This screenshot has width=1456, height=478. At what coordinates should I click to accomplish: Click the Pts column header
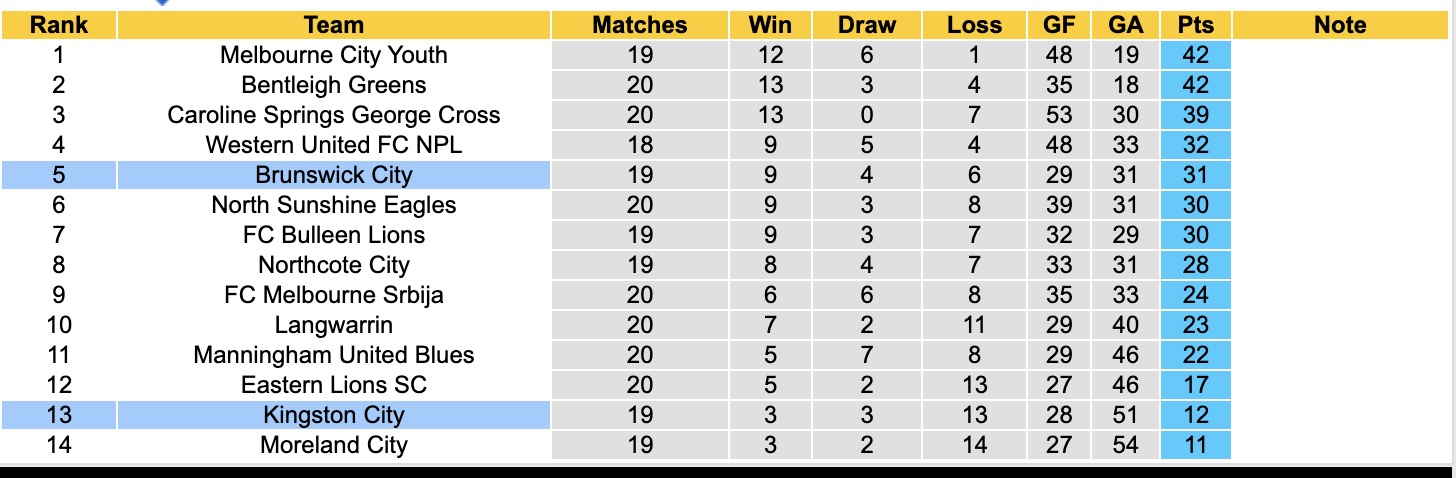point(1196,25)
